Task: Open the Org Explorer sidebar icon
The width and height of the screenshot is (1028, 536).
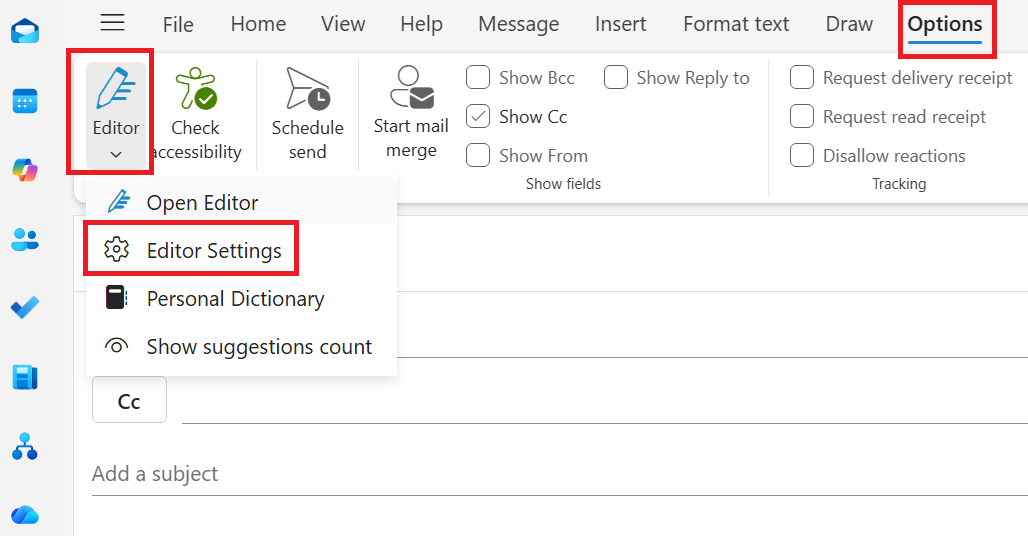Action: [x=25, y=446]
